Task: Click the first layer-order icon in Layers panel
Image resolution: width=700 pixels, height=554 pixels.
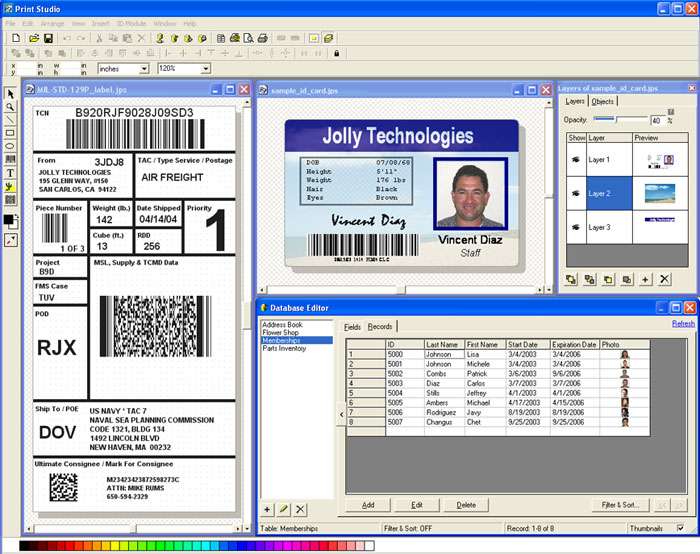Action: pyautogui.click(x=571, y=279)
